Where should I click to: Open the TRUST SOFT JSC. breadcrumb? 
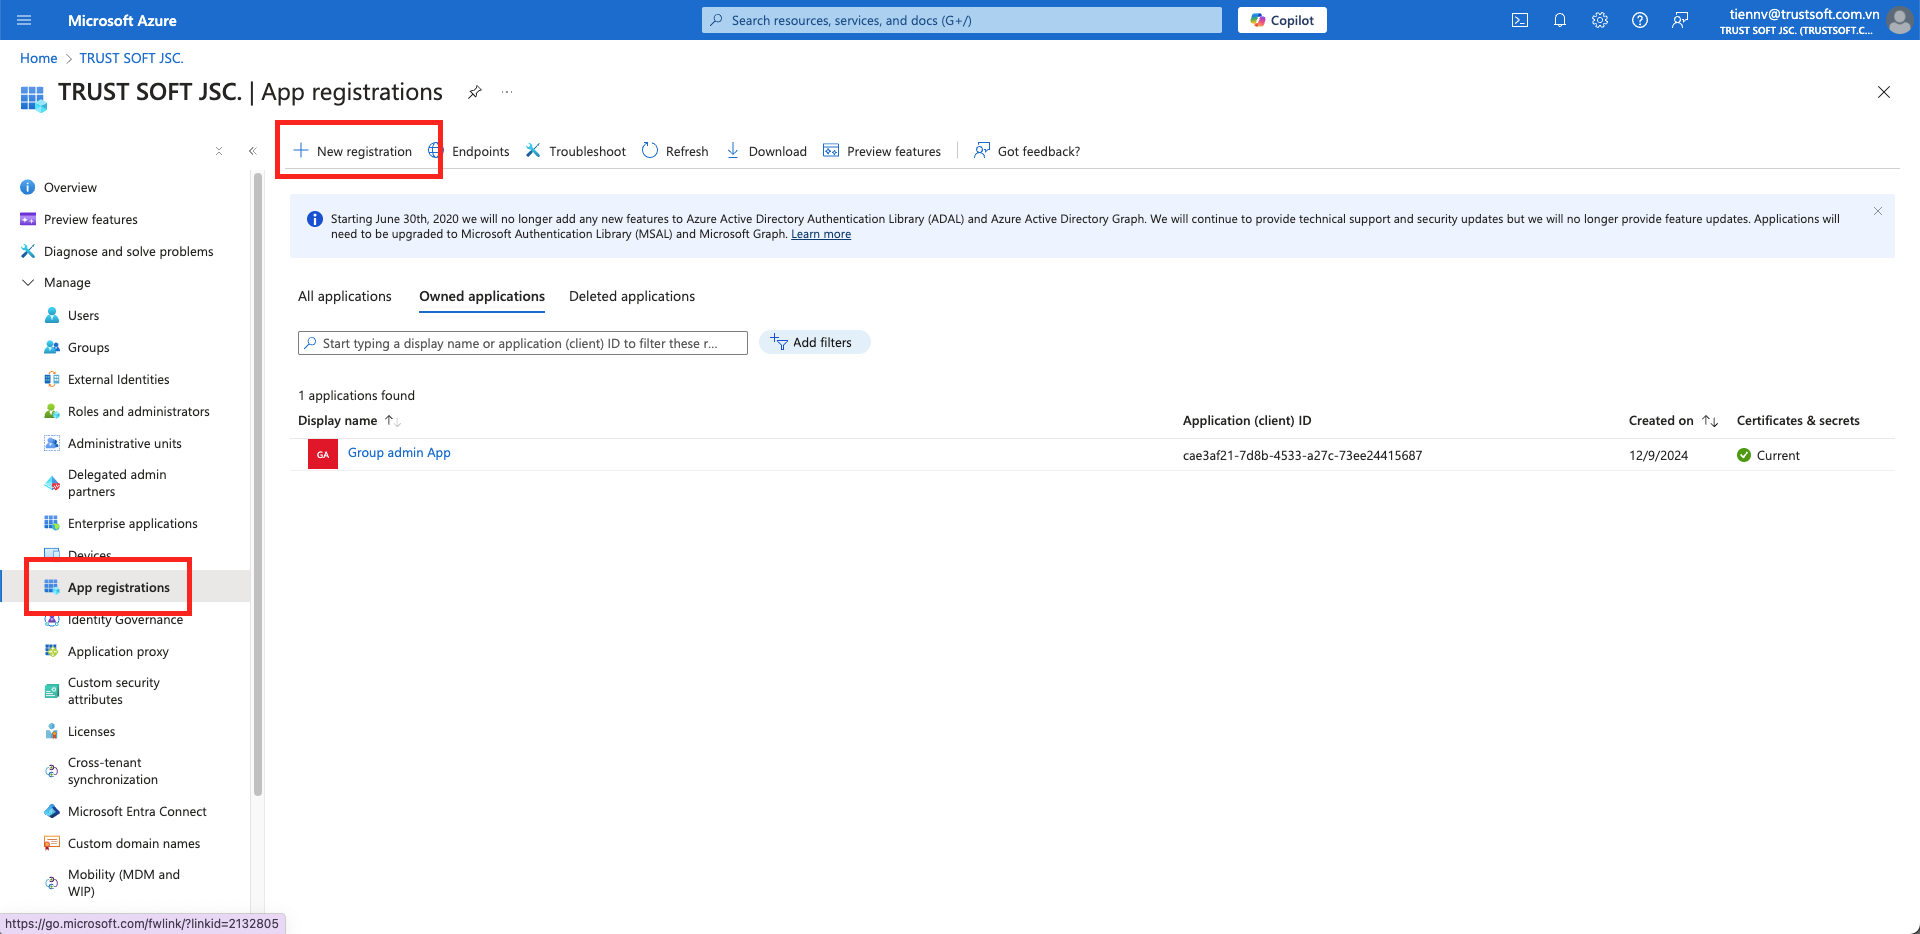coord(132,58)
